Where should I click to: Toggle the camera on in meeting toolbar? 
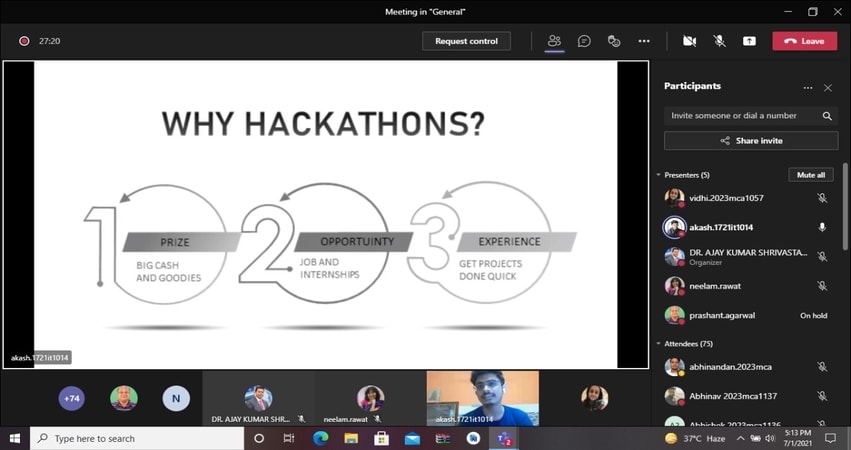tap(689, 41)
